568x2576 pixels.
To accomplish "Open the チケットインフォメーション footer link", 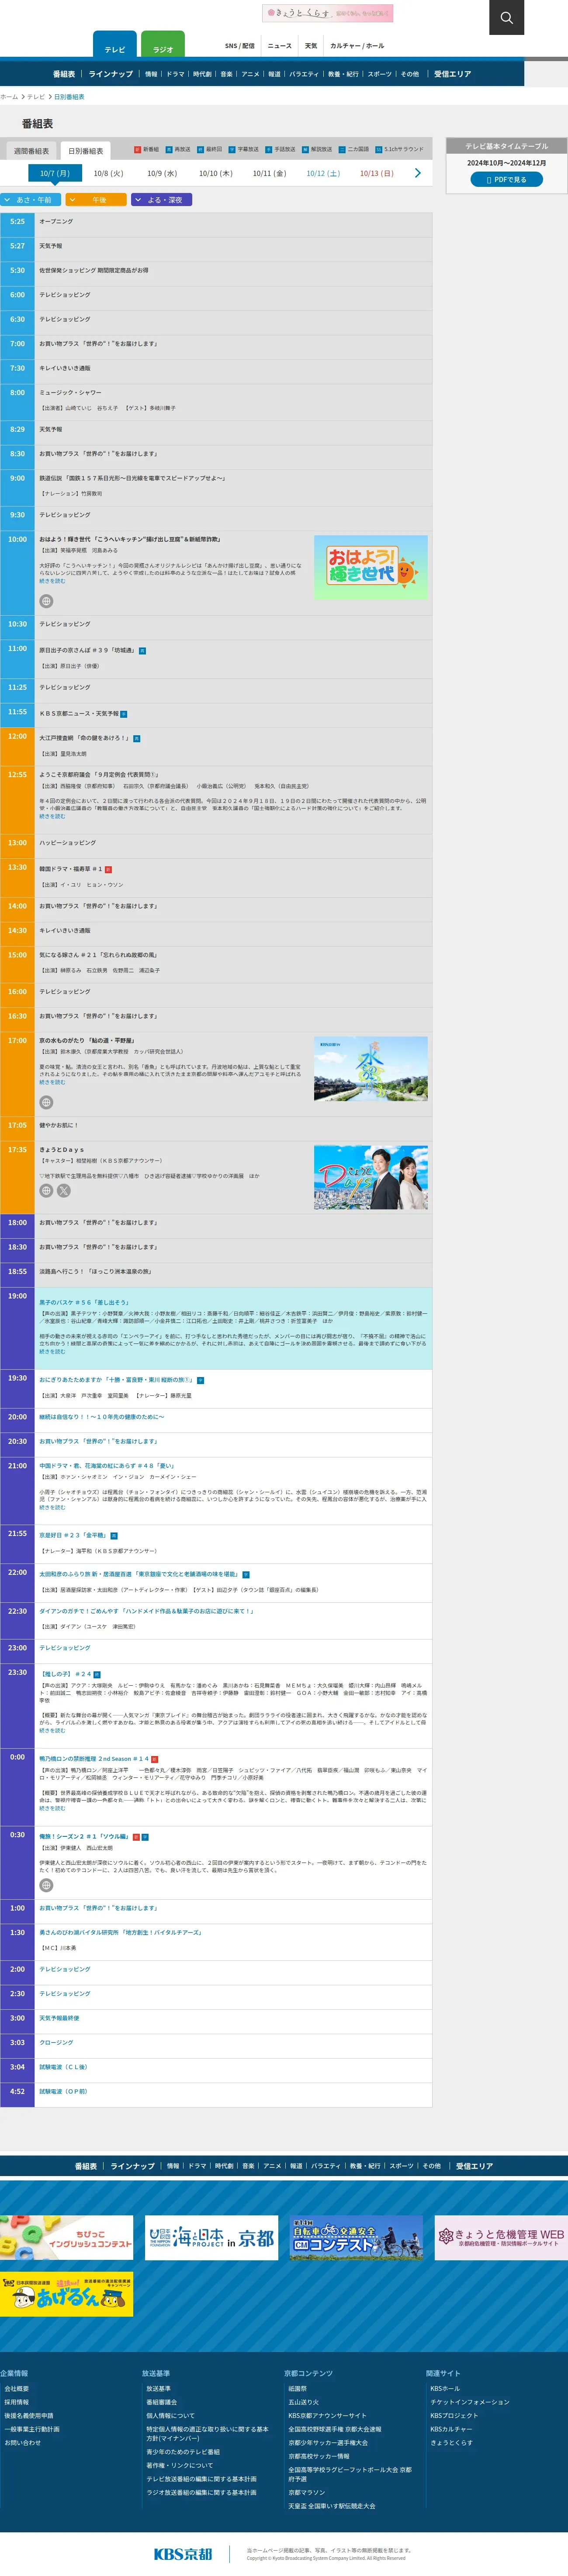I will click(470, 2402).
